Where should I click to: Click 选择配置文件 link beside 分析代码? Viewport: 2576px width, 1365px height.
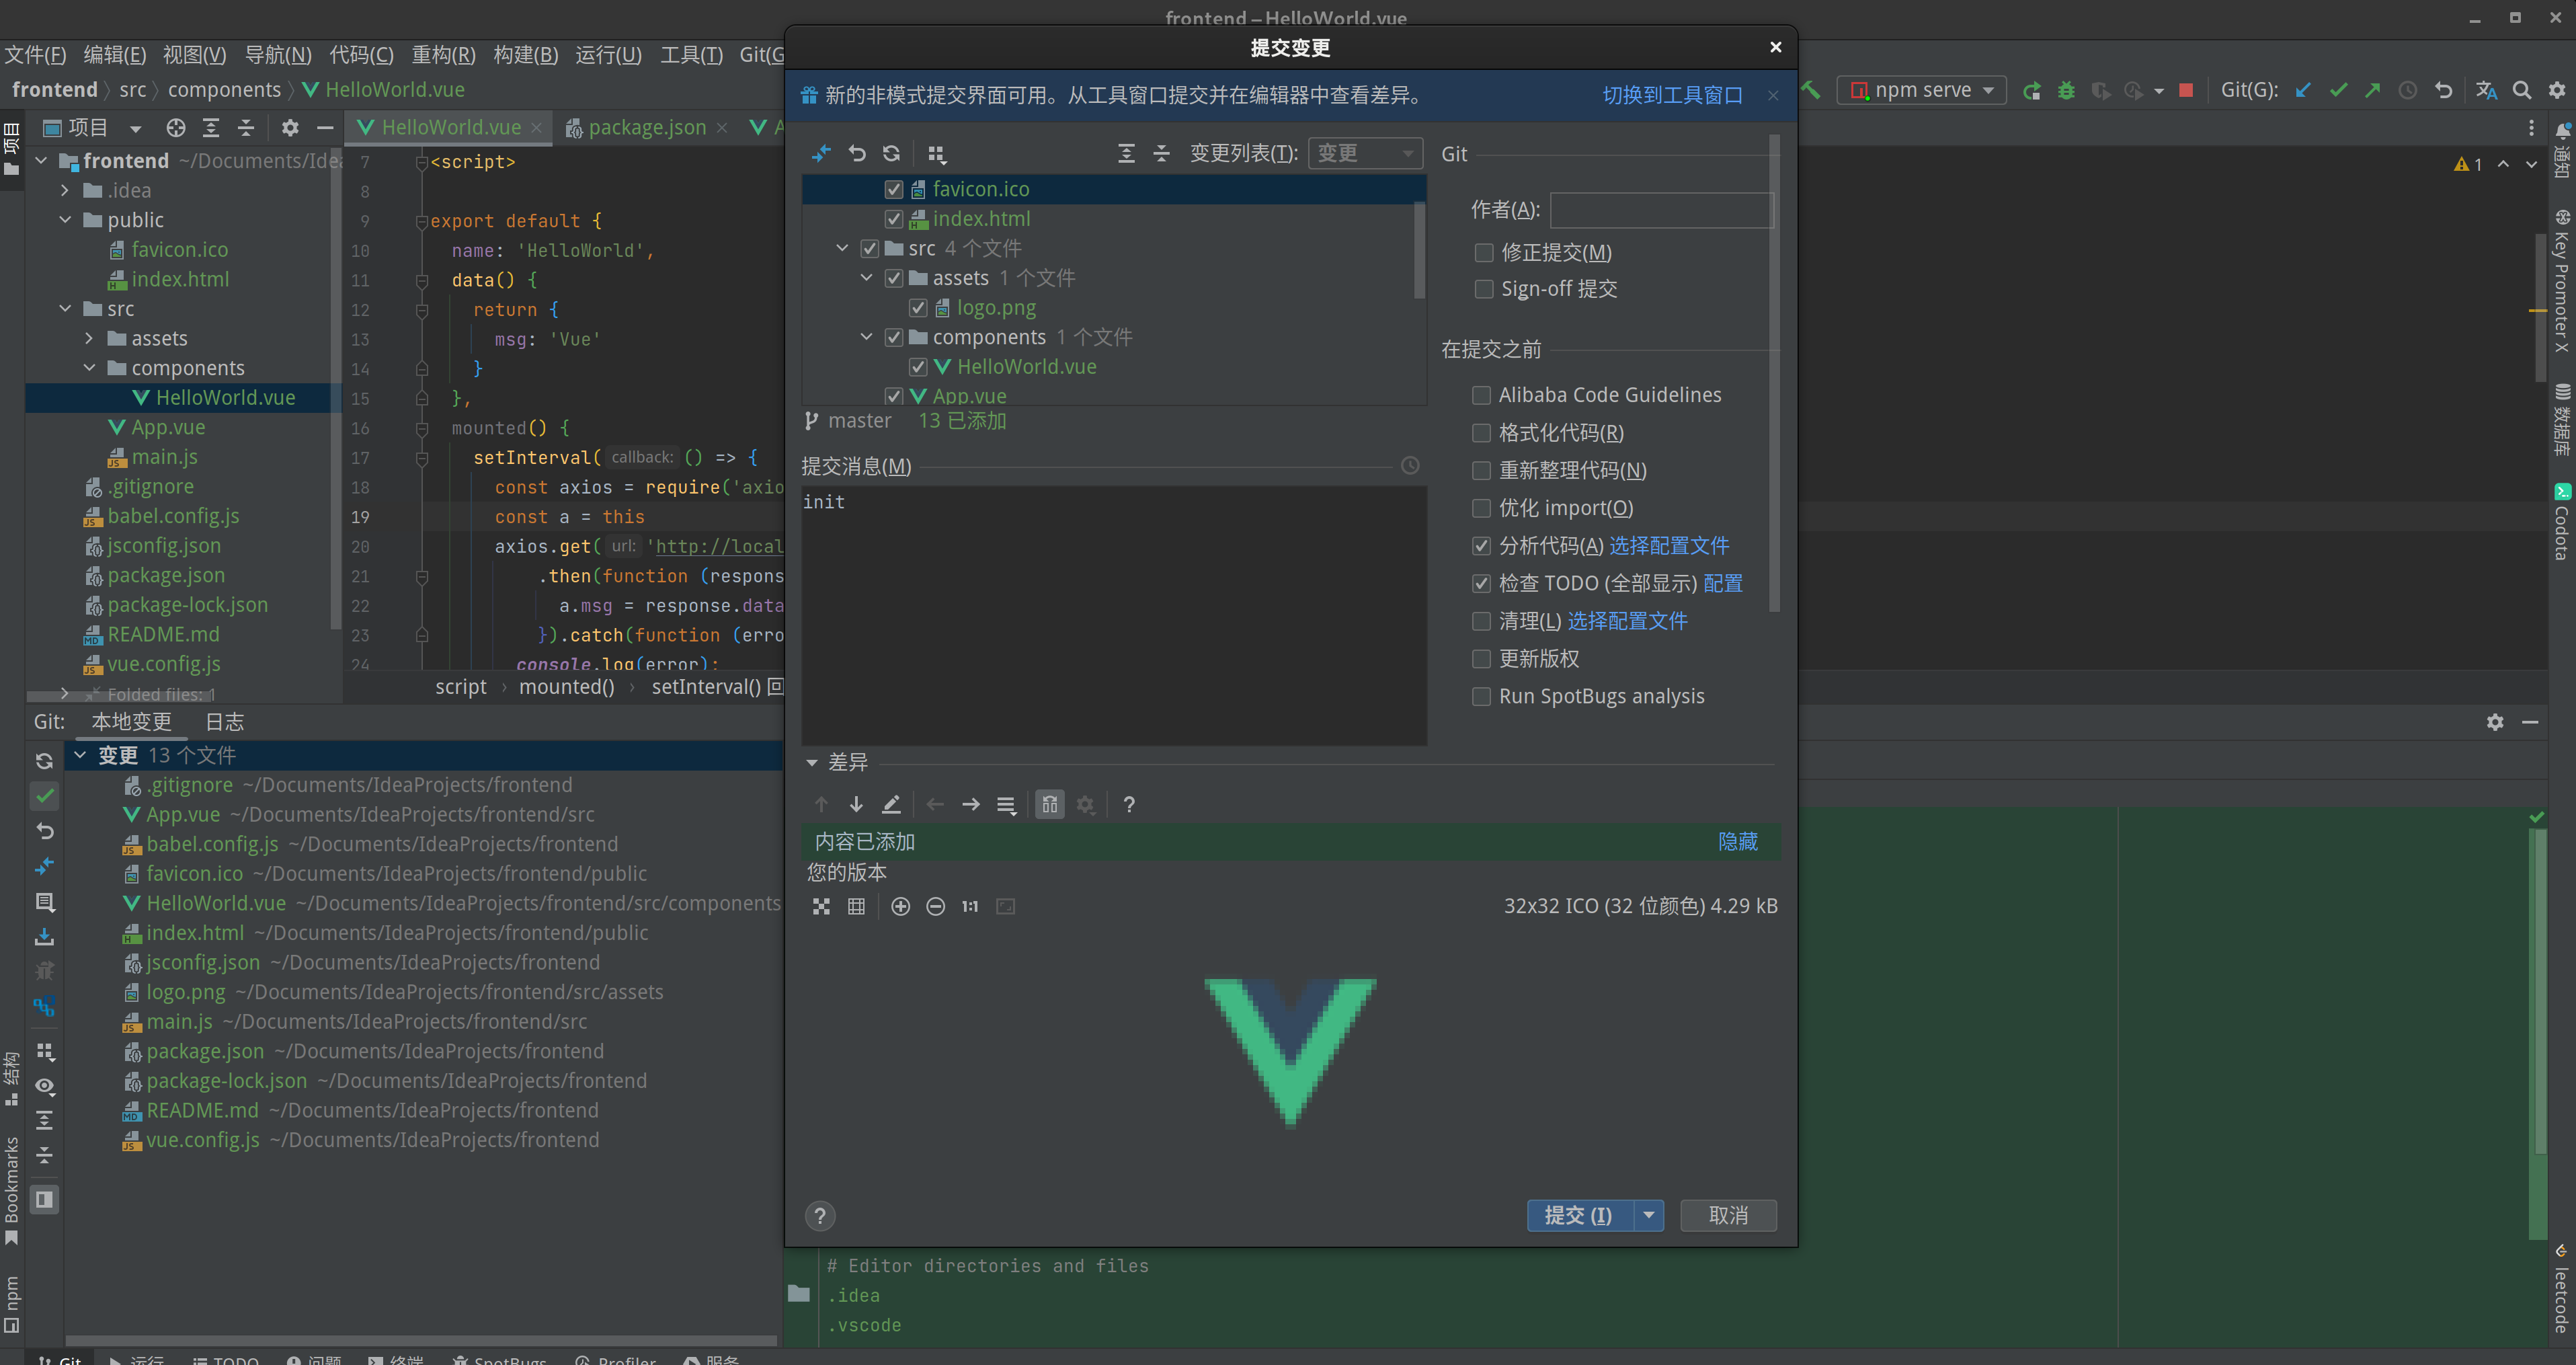(1669, 546)
